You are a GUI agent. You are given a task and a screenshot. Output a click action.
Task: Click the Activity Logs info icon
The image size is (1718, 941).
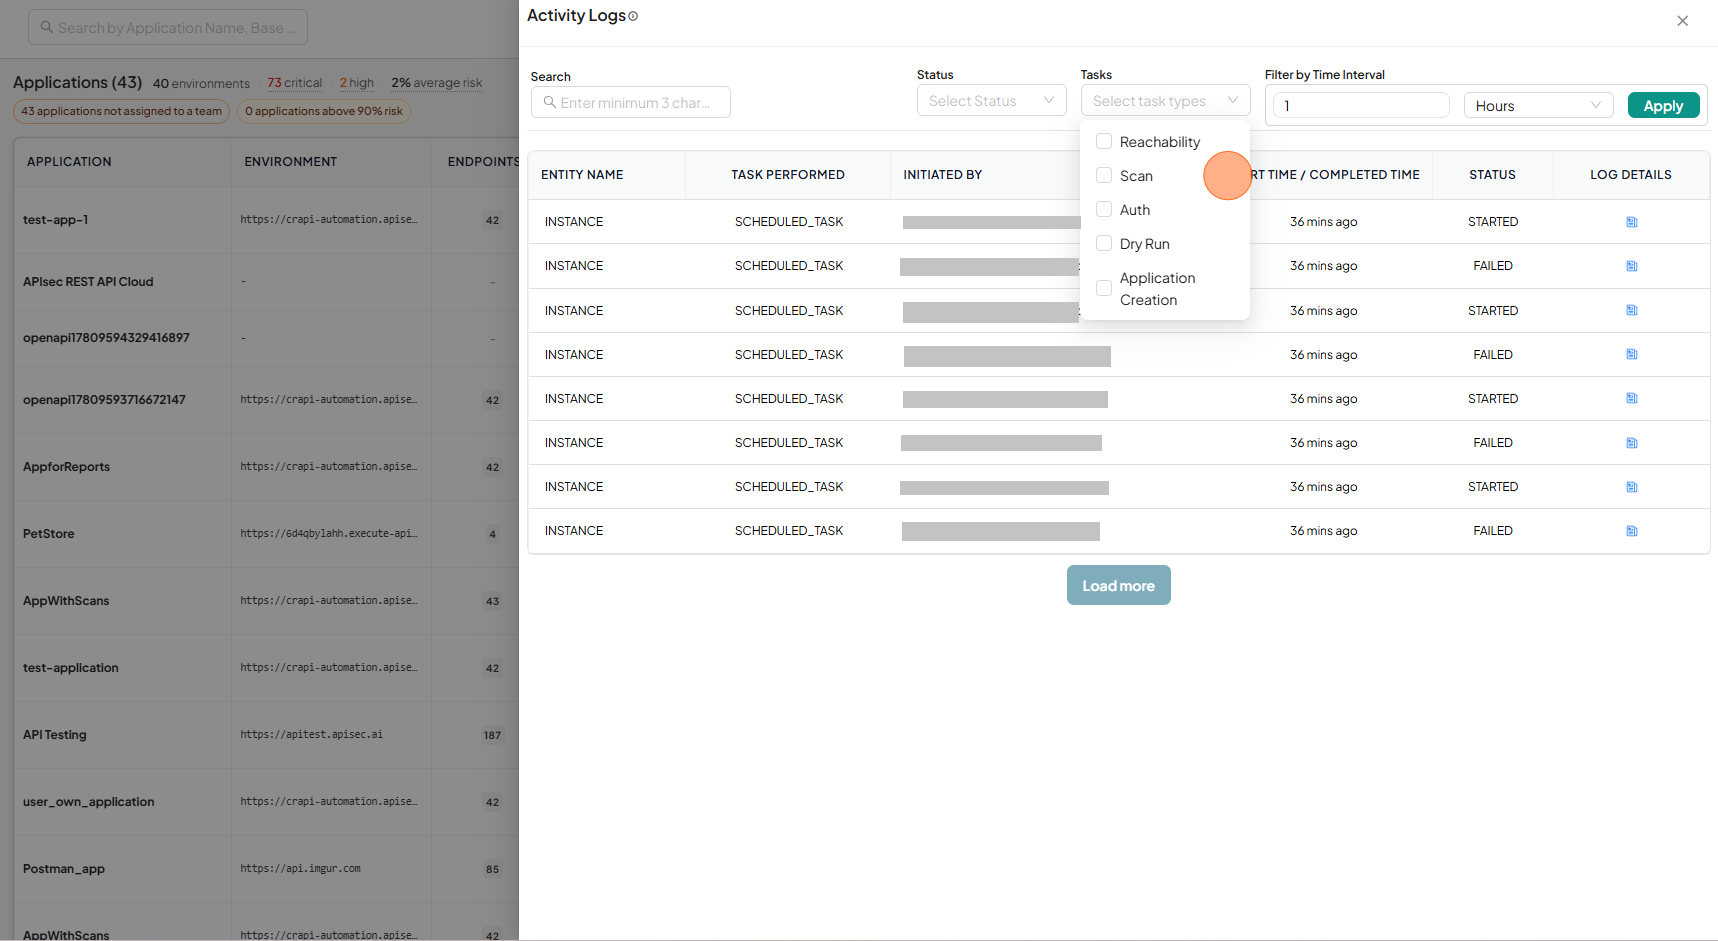633,16
